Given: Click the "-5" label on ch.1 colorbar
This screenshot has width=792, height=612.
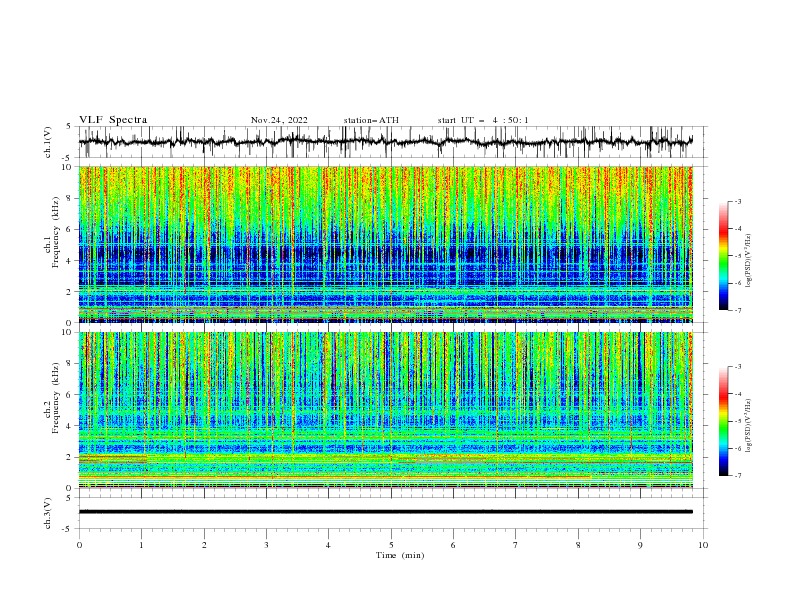Looking at the screenshot, I should pyautogui.click(x=738, y=256).
